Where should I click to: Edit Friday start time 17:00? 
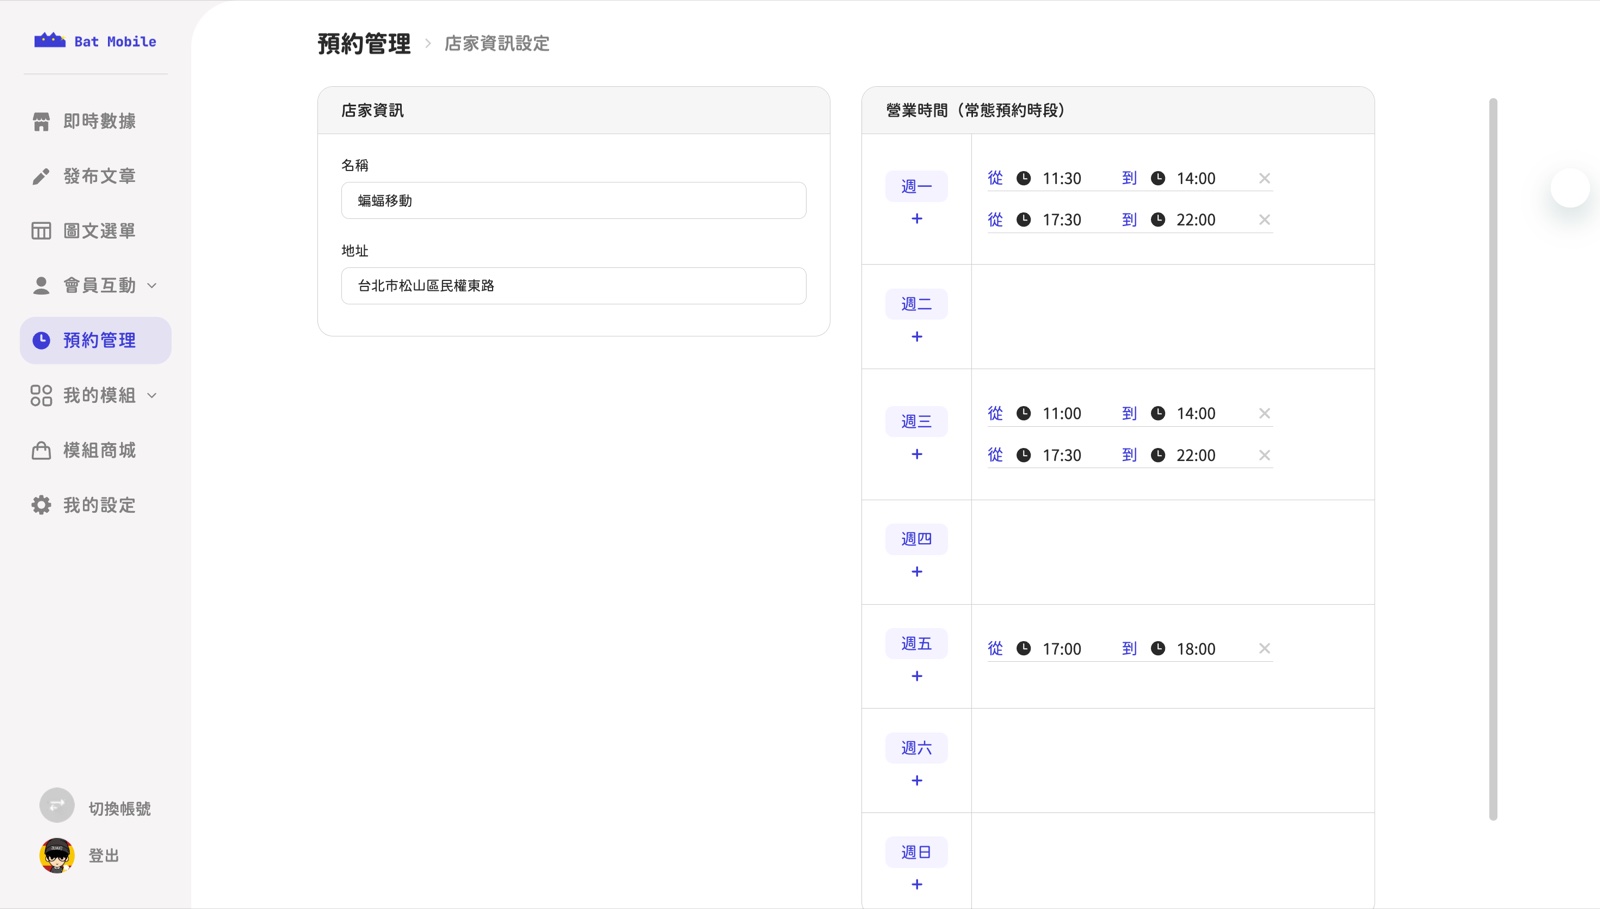1062,649
